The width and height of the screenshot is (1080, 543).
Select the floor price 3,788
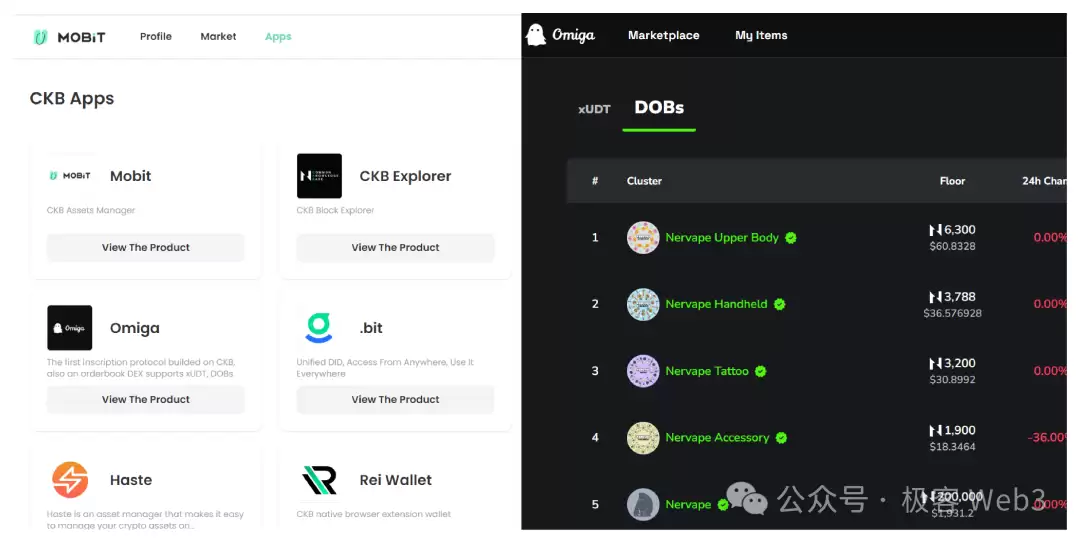[x=953, y=297]
